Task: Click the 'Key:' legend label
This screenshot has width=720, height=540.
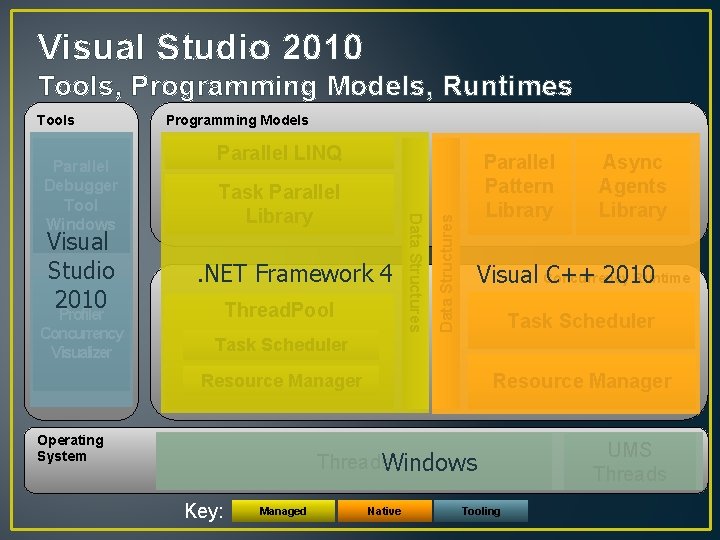Action: click(204, 511)
